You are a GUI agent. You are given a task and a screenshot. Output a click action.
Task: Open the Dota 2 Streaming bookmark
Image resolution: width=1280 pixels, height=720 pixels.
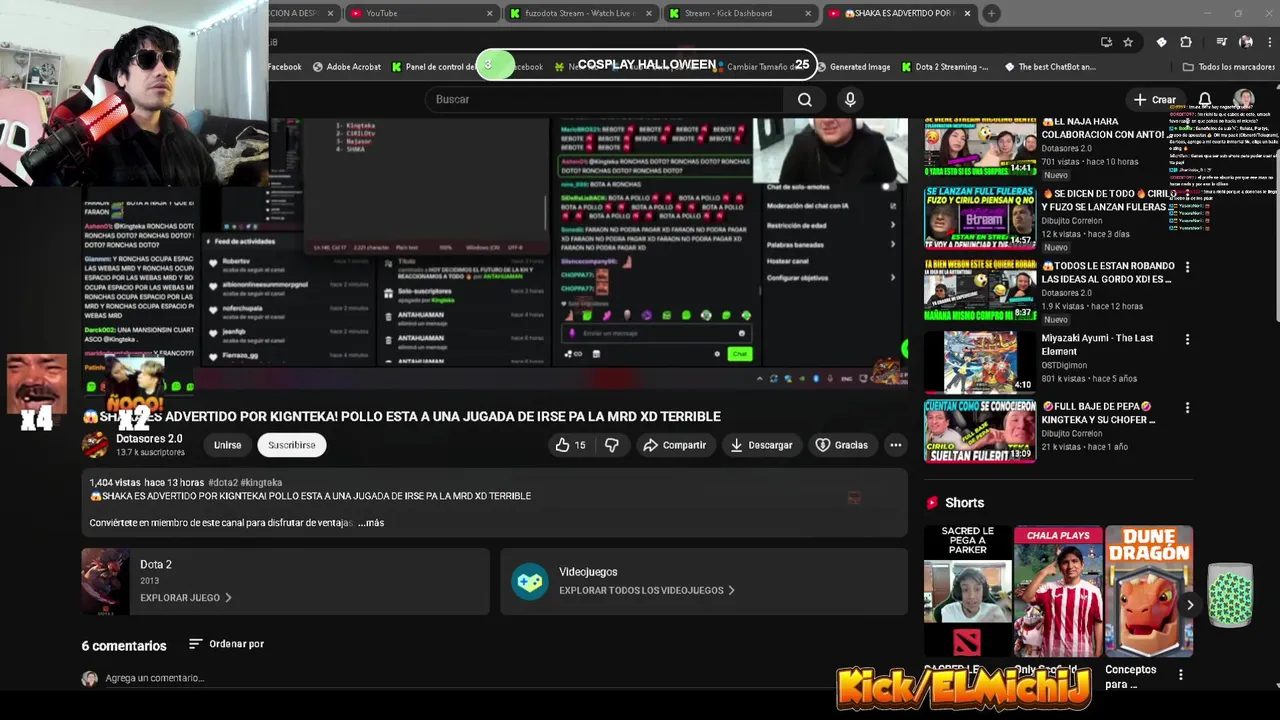click(944, 67)
